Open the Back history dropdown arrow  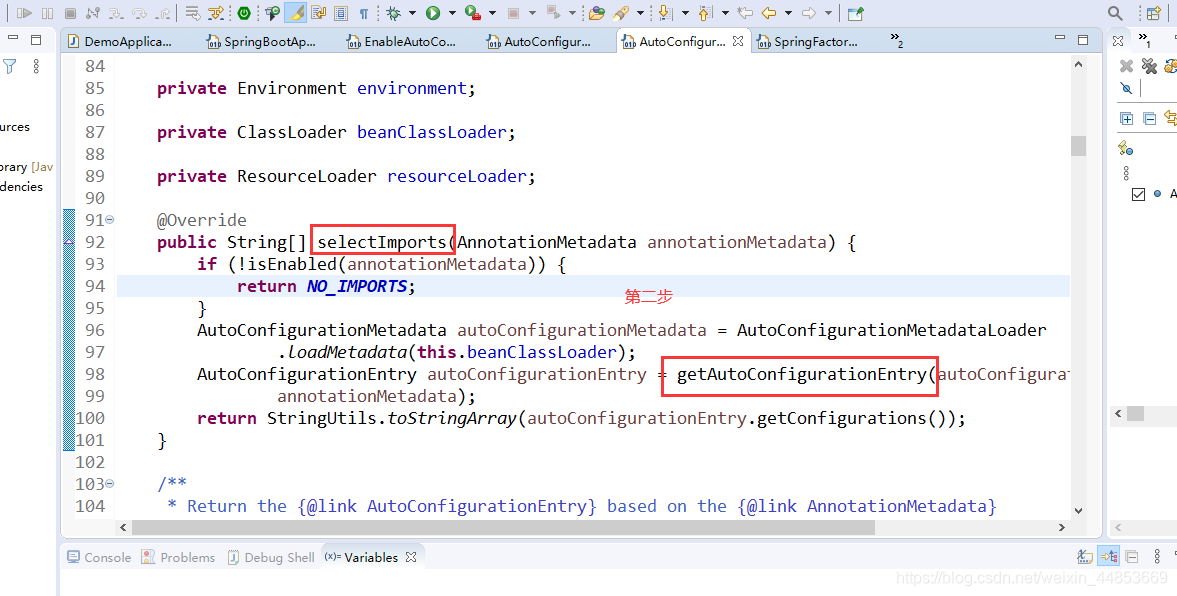coord(788,14)
